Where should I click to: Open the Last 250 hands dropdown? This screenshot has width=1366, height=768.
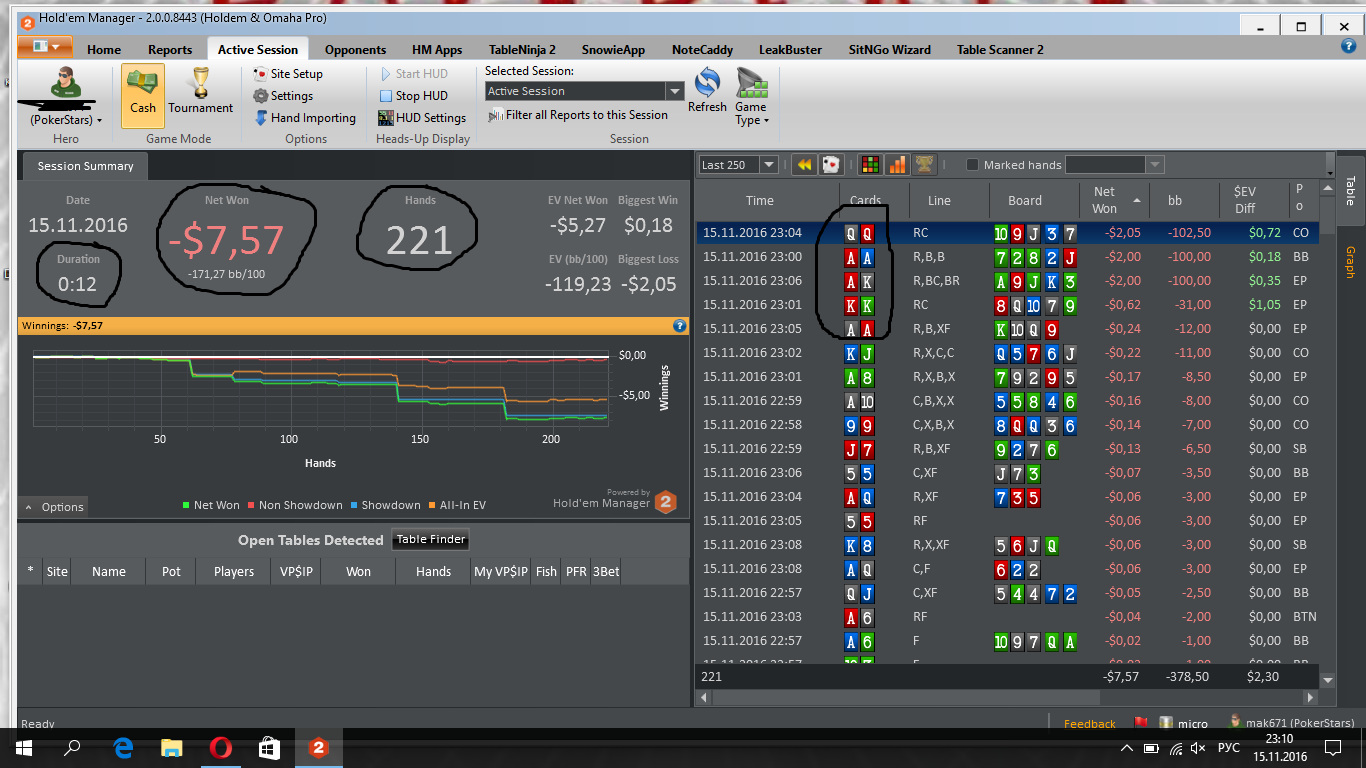pos(738,165)
